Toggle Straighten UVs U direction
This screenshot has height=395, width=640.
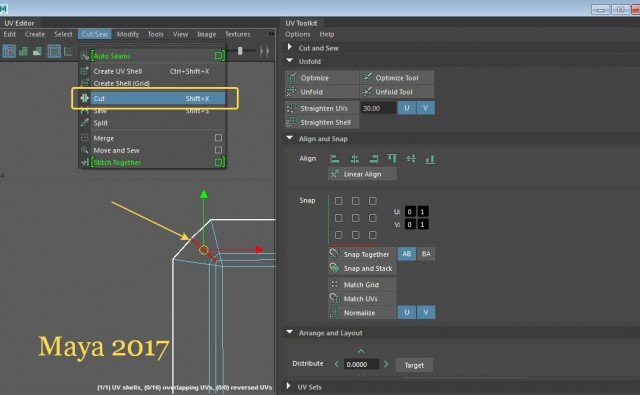(x=407, y=108)
